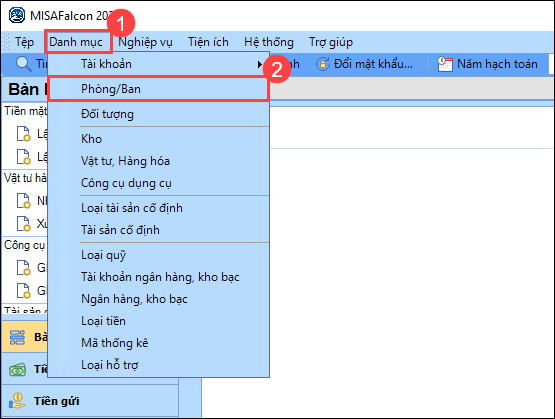Click the MISA Falcon app logo icon
The width and height of the screenshot is (555, 419).
17,16
